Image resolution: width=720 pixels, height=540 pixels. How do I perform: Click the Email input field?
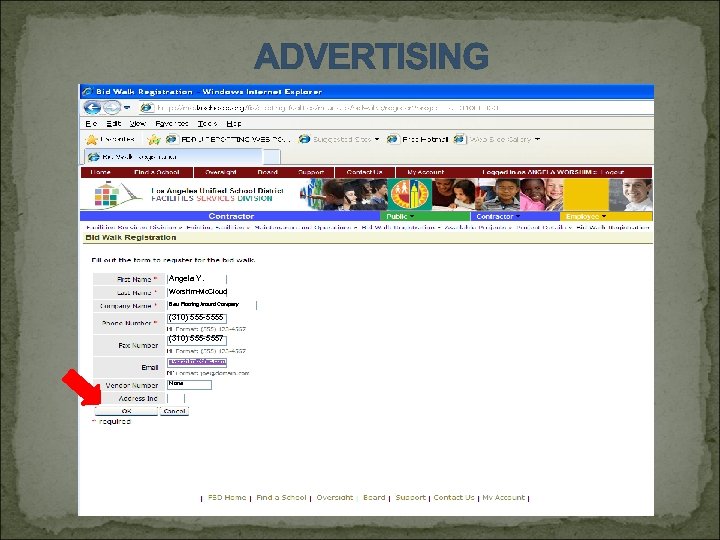coord(197,362)
